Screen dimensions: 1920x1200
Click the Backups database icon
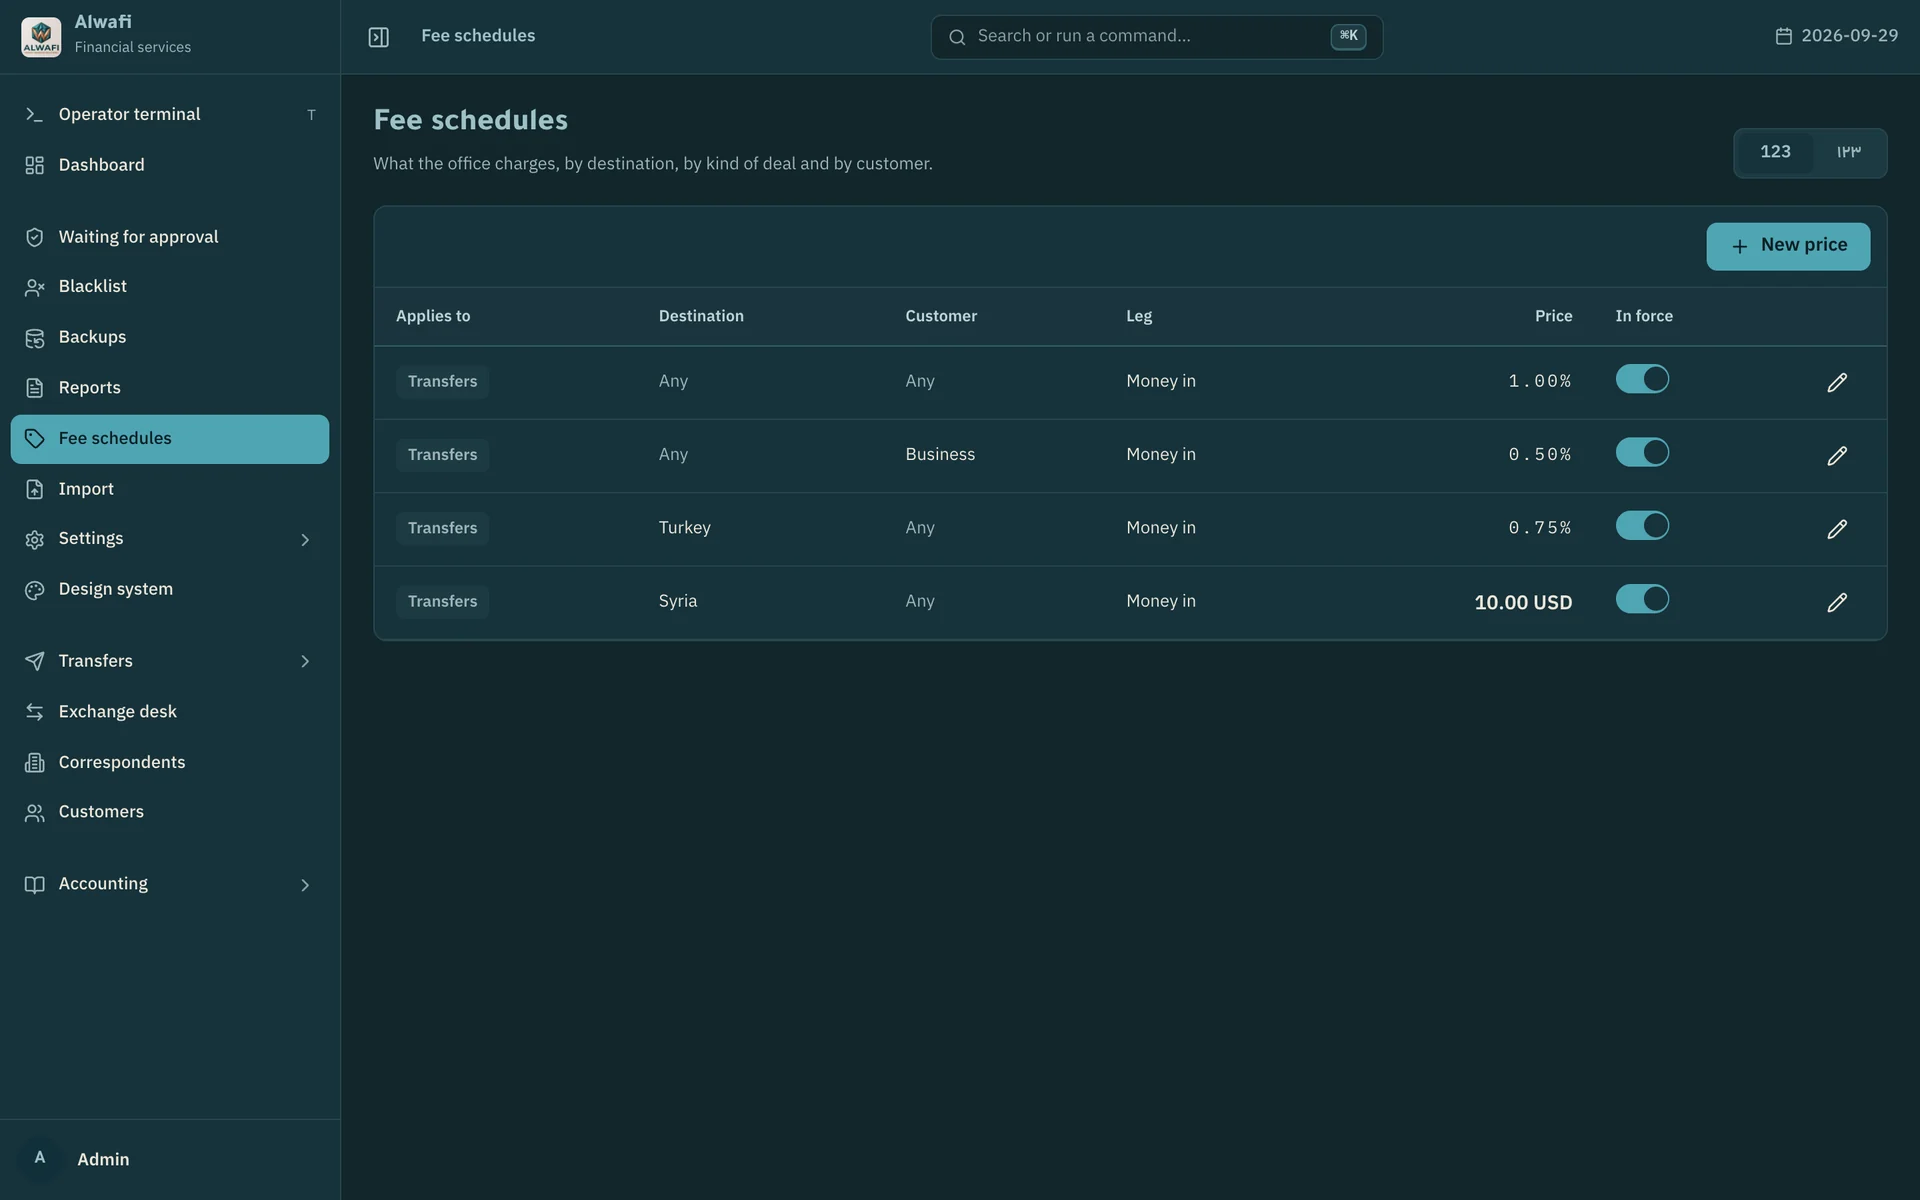[34, 338]
